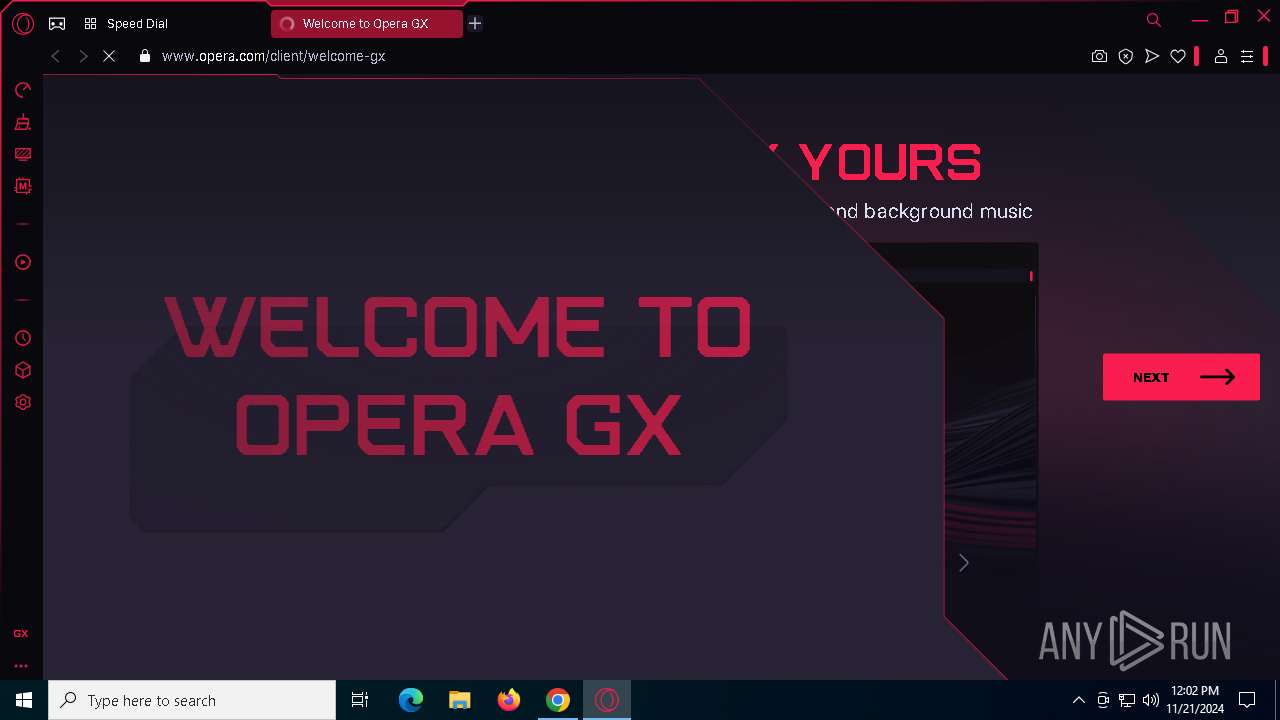Screen dimensions: 1280x720
Task: Open the Player in sidebar
Action: pos(23,262)
